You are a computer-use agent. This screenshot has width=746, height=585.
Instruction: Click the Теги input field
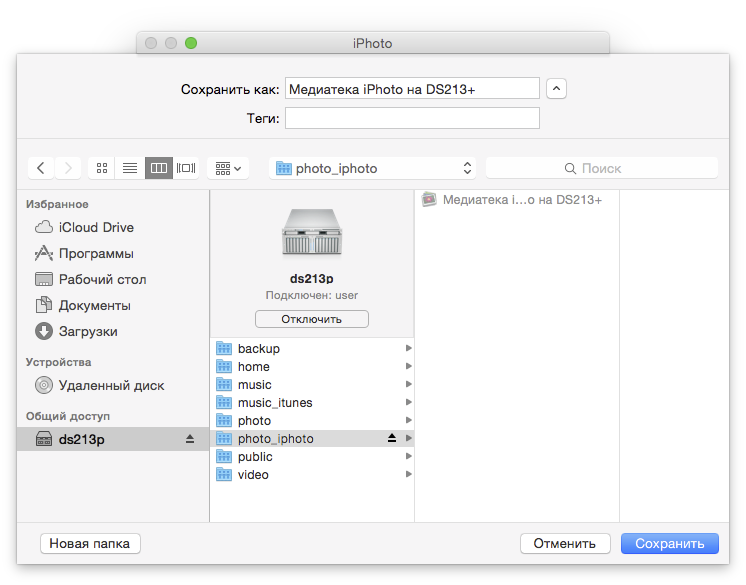tap(412, 118)
